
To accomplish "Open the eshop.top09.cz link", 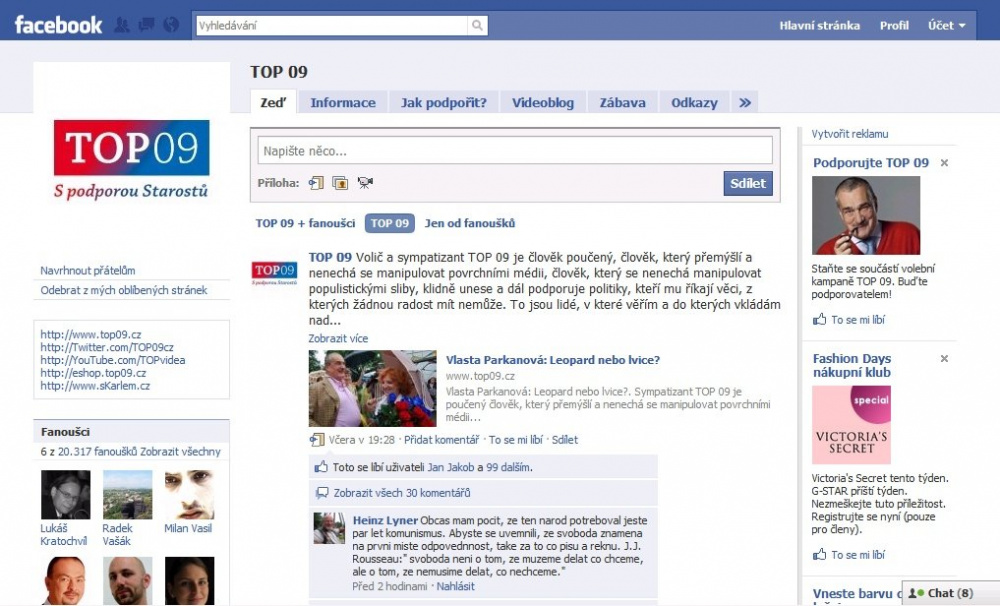I will point(93,373).
